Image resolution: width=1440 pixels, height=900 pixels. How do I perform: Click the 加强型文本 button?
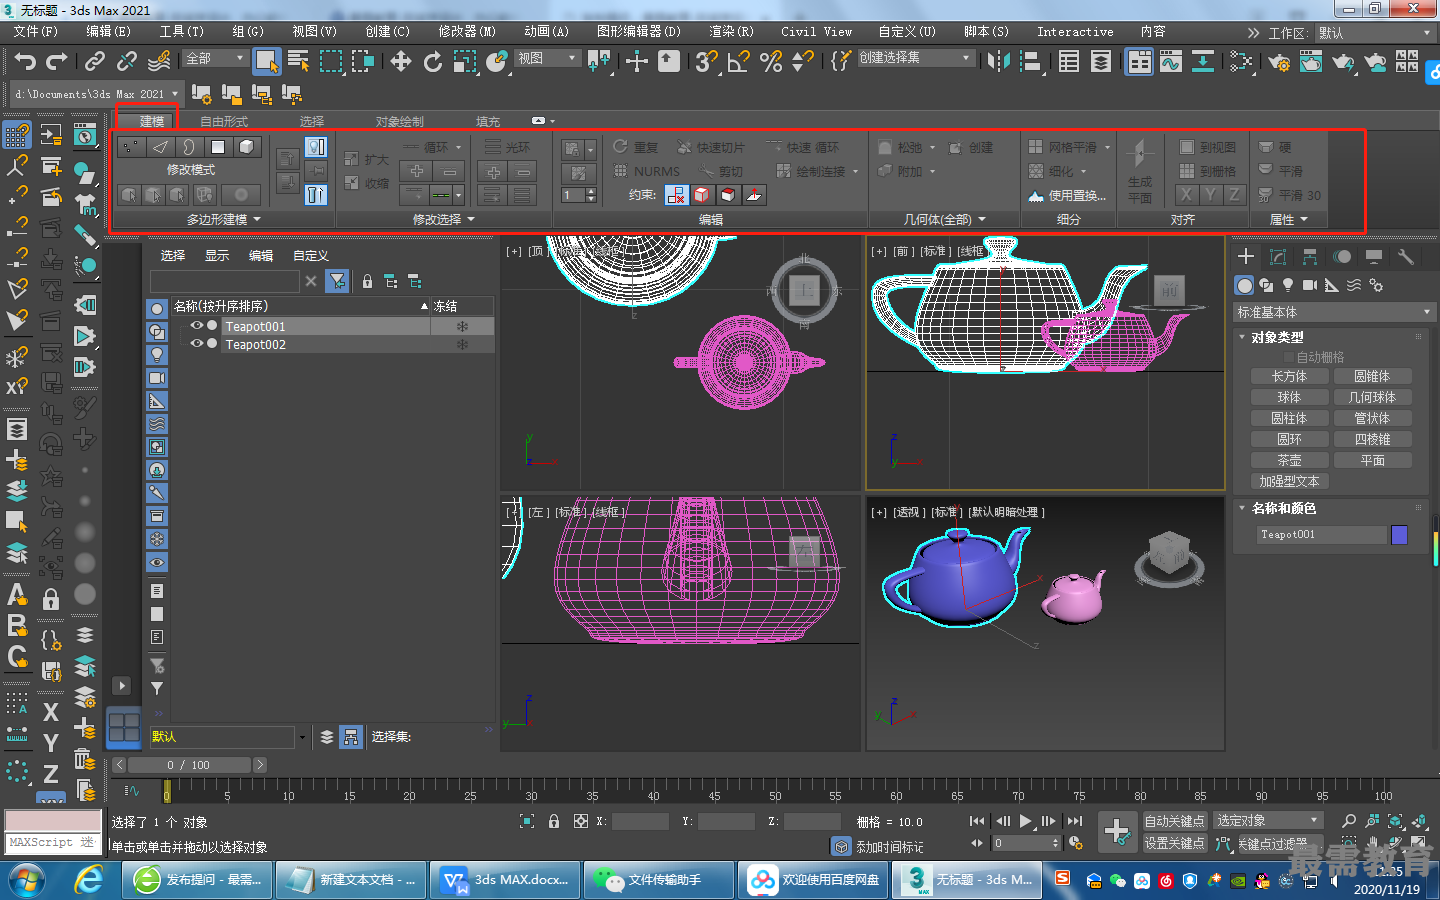[1289, 481]
